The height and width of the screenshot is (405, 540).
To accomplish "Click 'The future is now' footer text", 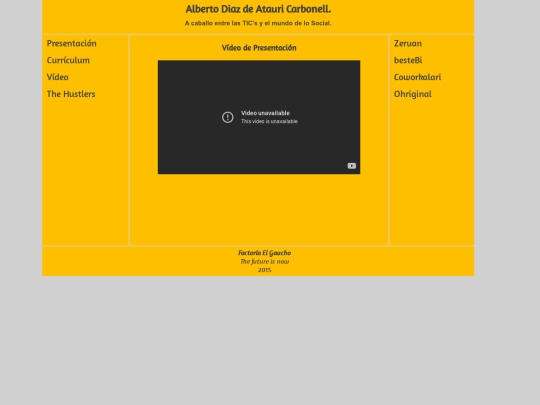I will click(x=264, y=262).
